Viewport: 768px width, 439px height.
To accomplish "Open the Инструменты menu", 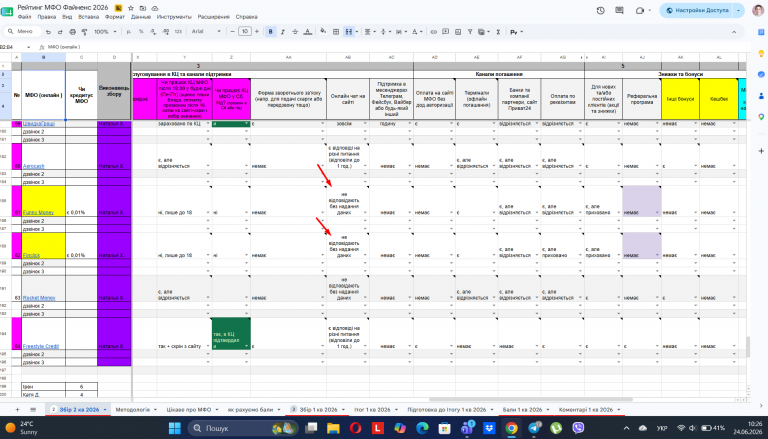I will pos(174,17).
